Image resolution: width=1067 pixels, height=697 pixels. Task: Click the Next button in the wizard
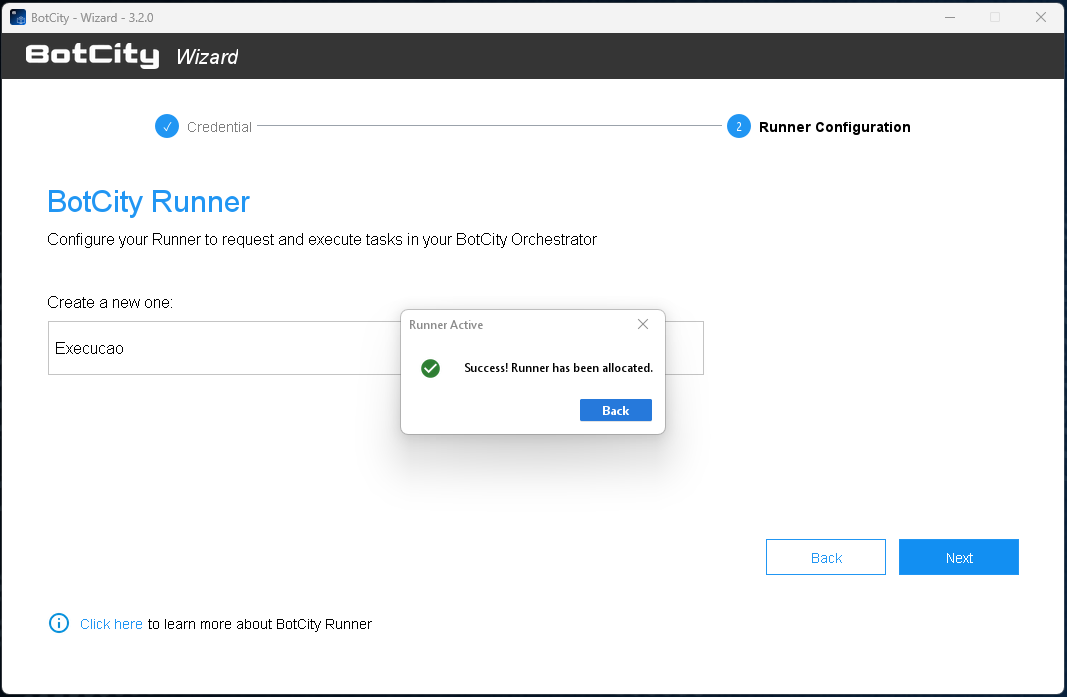[x=958, y=557]
